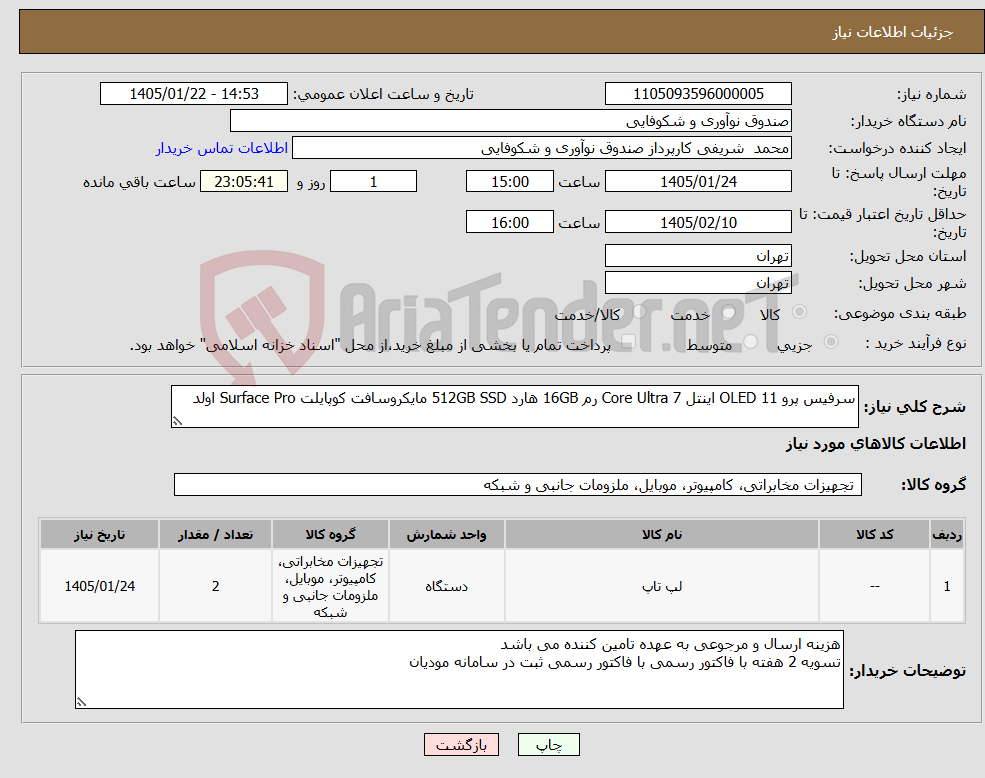The image size is (985, 778).
Task: Click the delivery city field تهران
Action: click(698, 283)
